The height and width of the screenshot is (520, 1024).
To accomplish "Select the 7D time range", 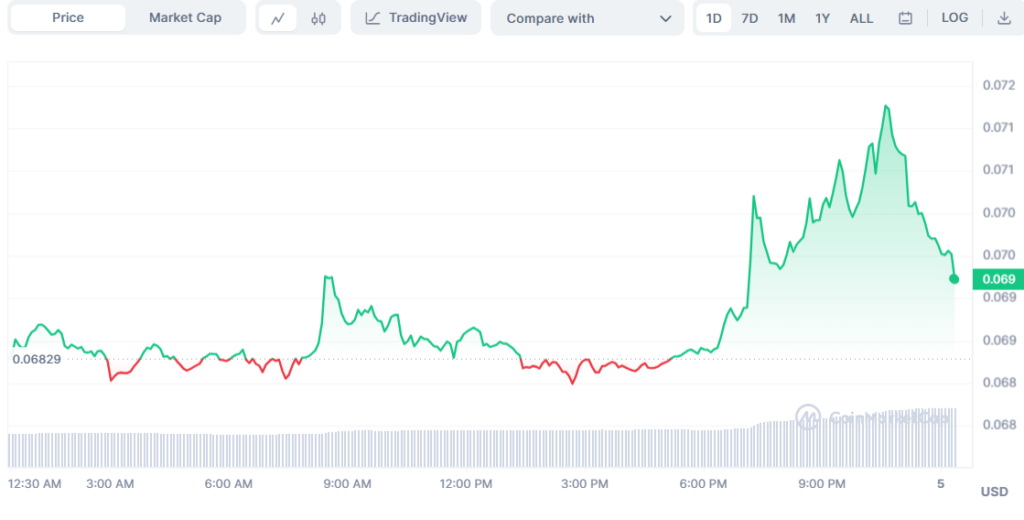I will point(749,18).
